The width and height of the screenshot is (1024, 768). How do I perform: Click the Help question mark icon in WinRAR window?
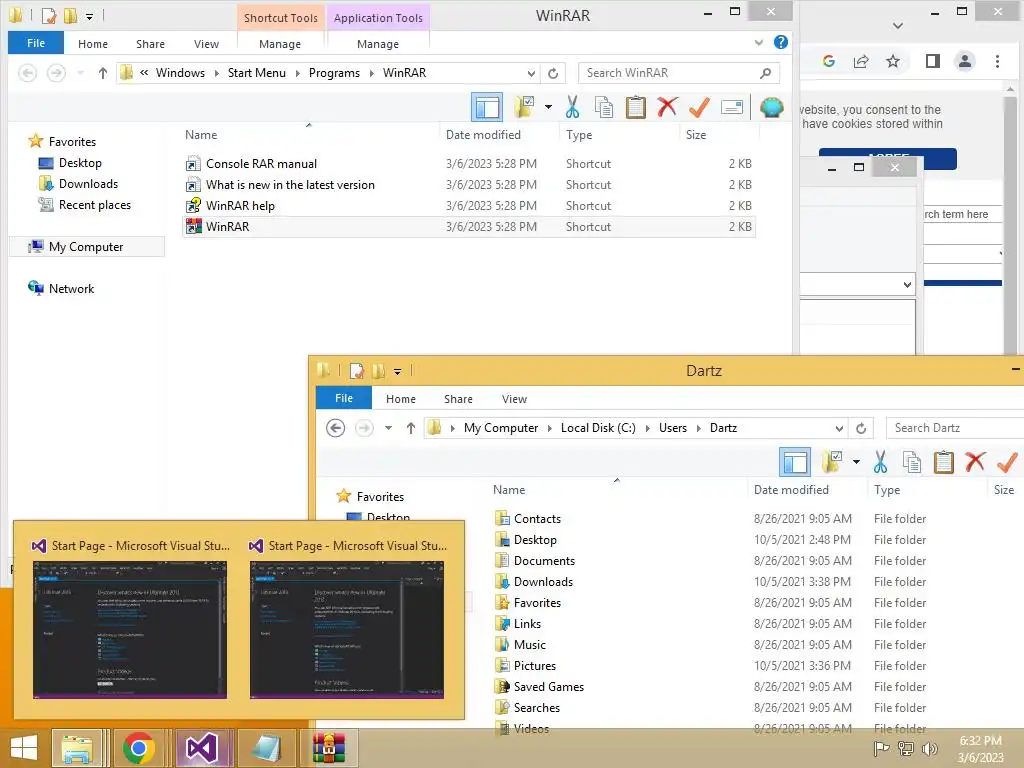coord(780,42)
